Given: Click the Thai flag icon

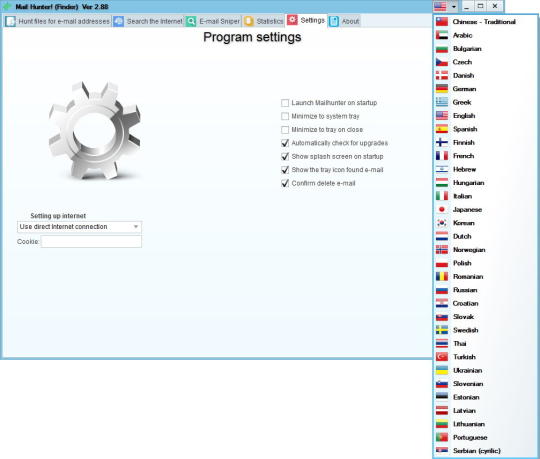Looking at the screenshot, I should click(442, 344).
